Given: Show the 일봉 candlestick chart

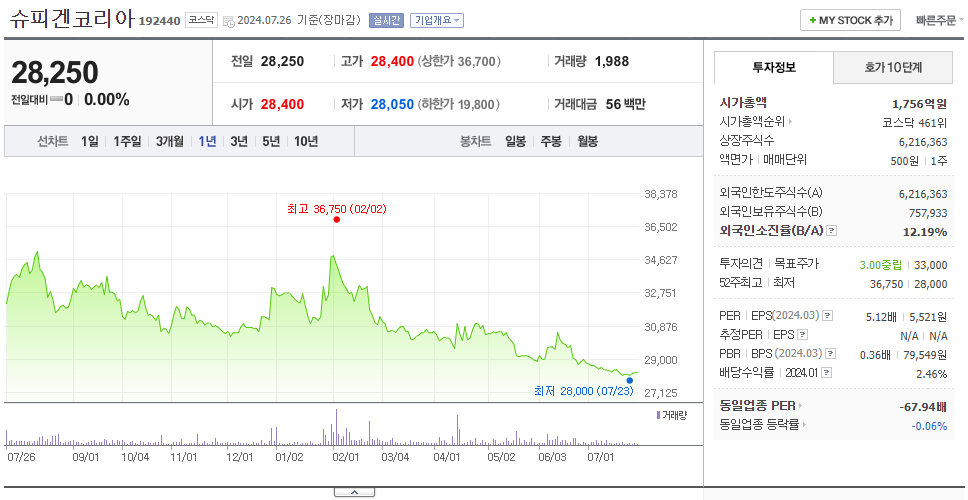Looking at the screenshot, I should click(x=515, y=141).
